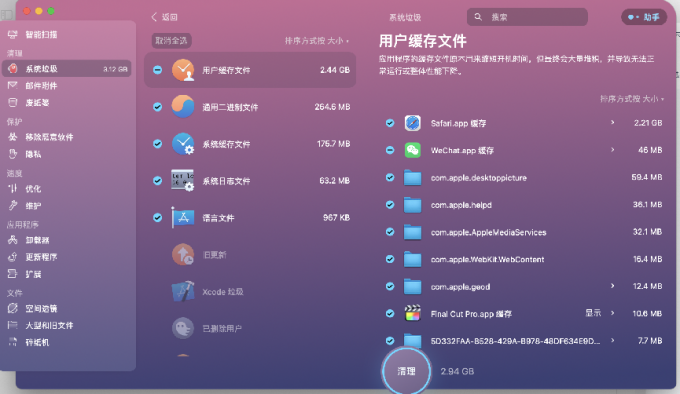Click the Safari compass icon

[412, 123]
